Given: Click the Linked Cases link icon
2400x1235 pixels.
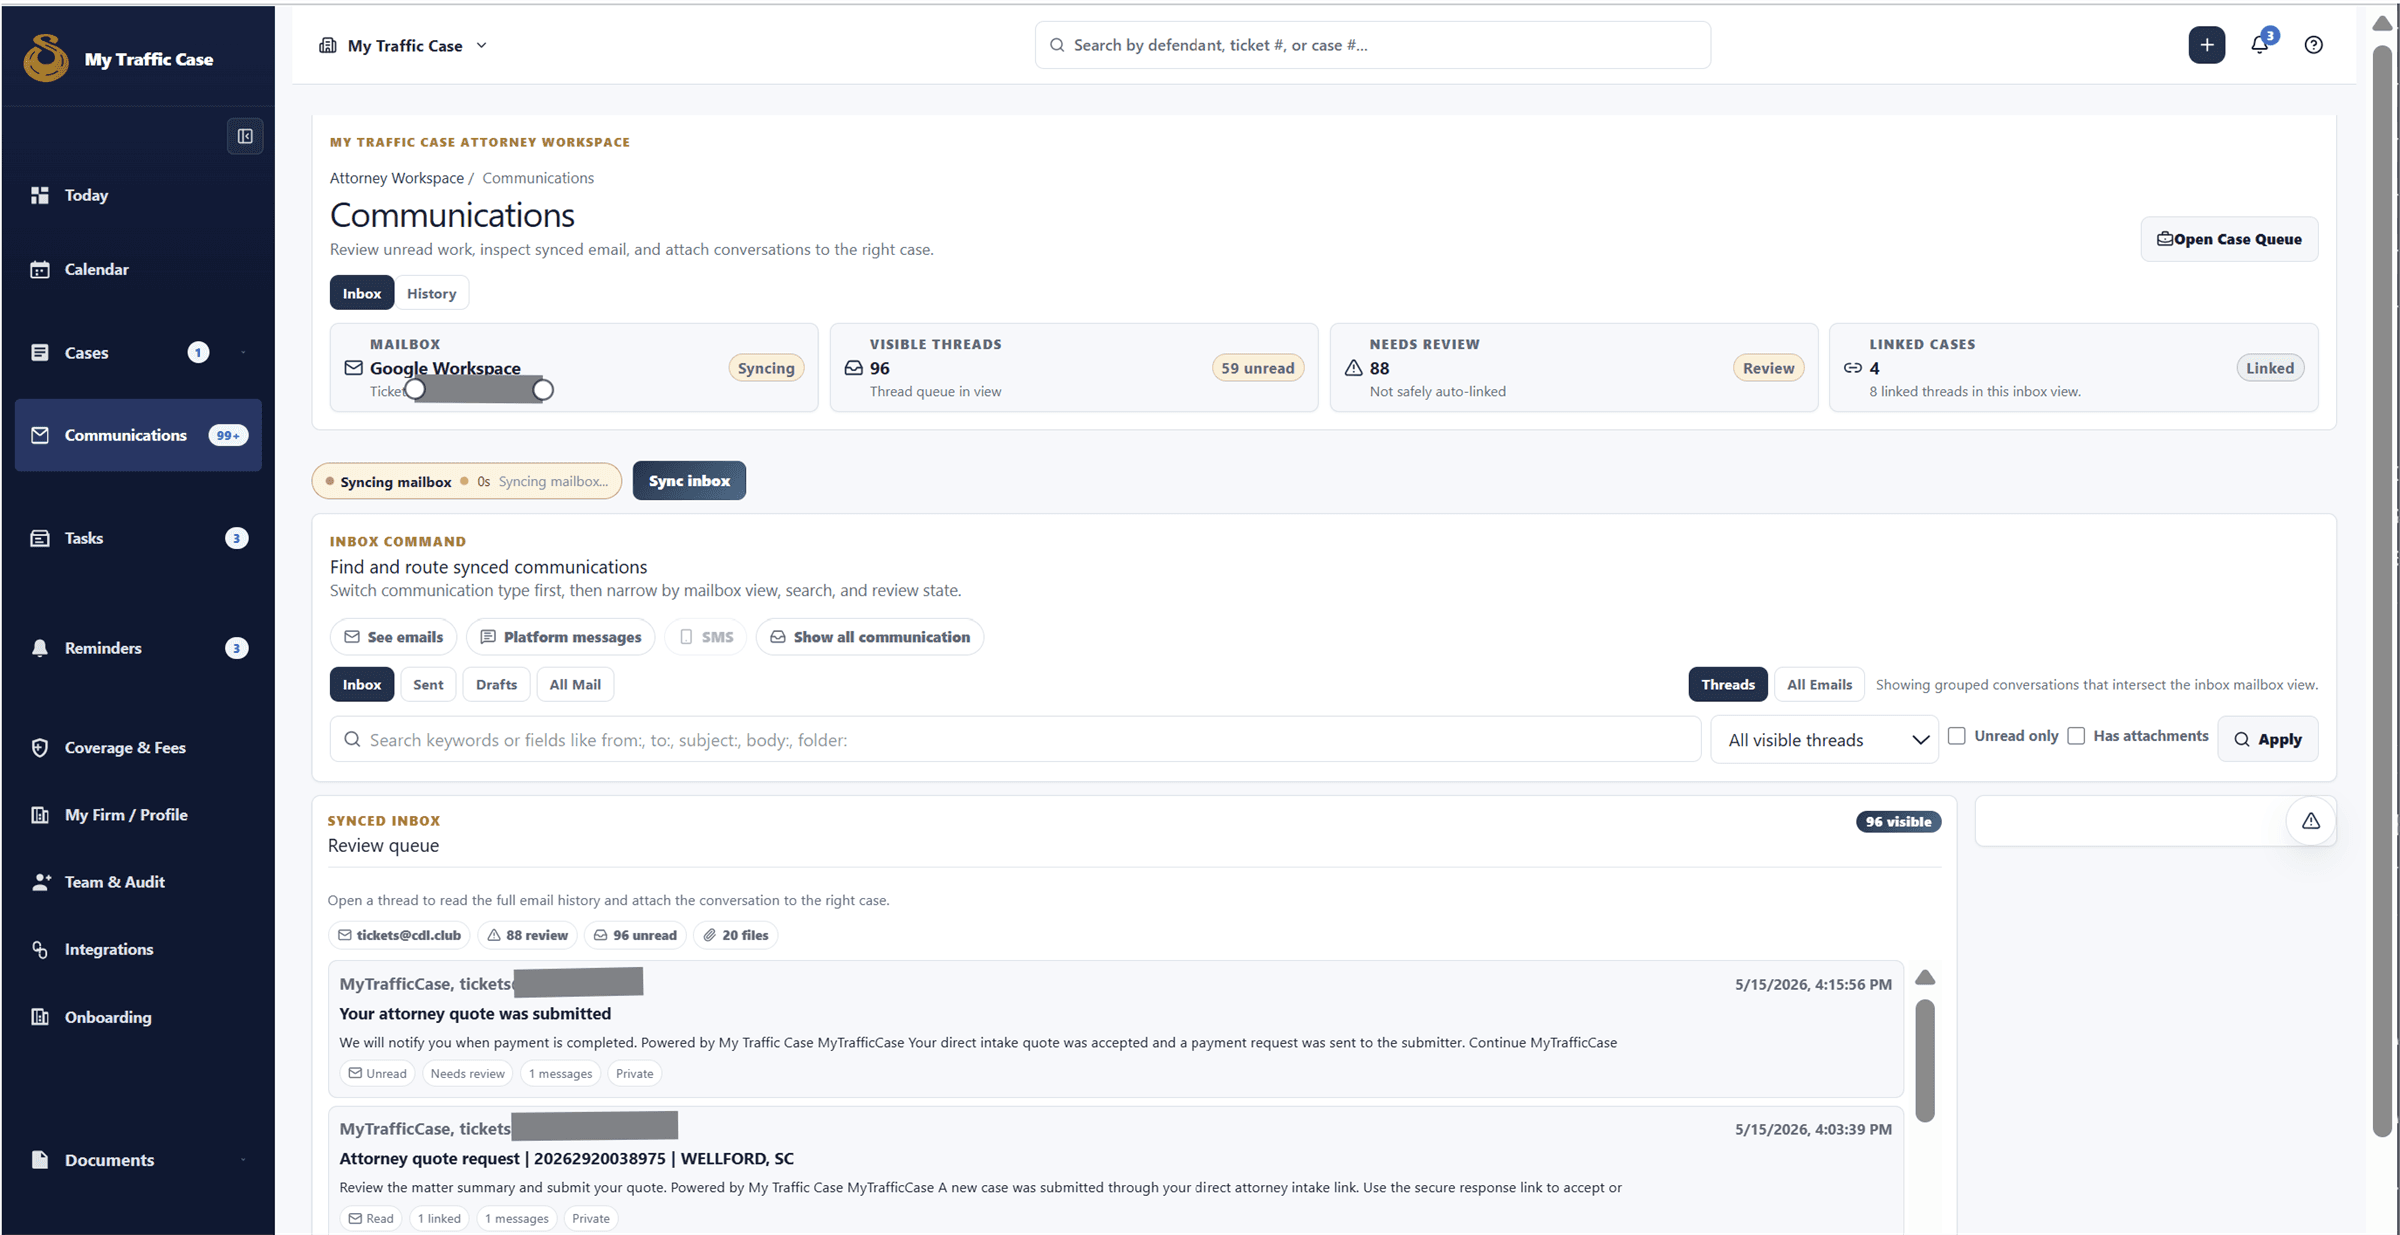Looking at the screenshot, I should click(x=1853, y=368).
